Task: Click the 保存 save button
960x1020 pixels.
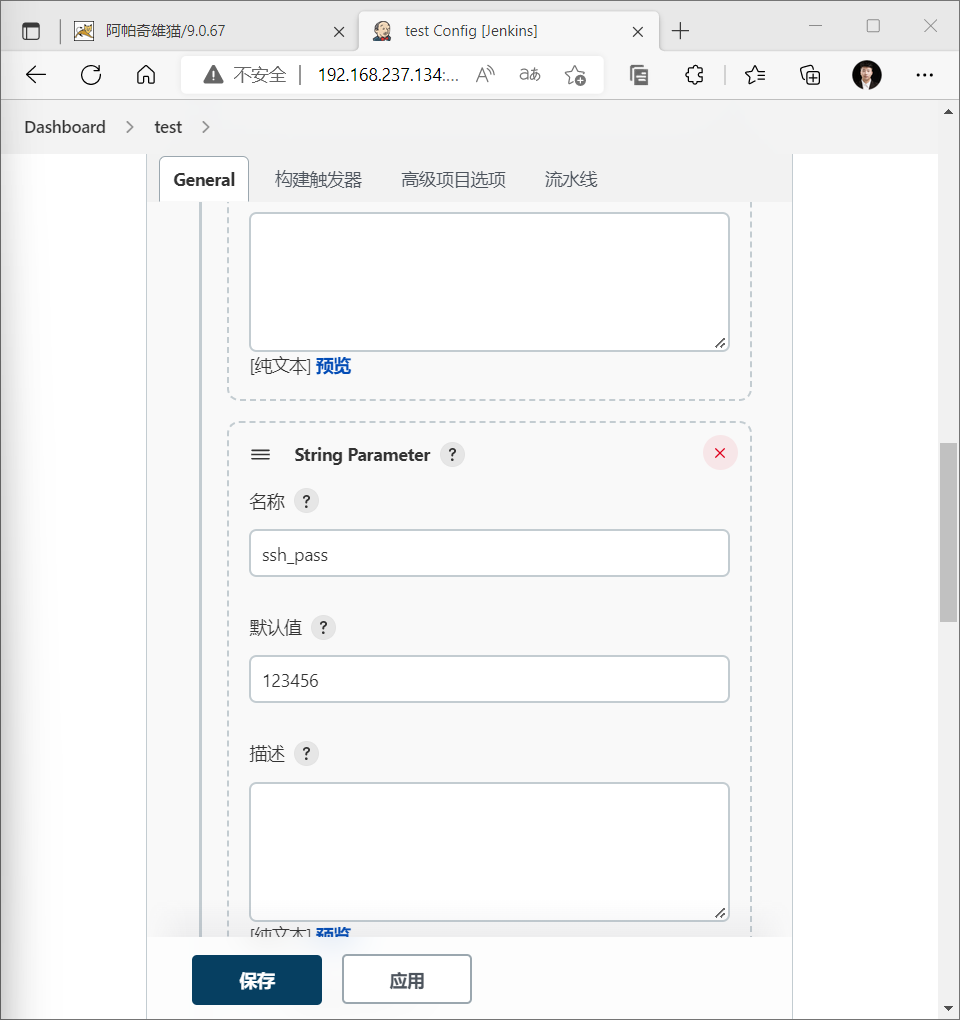Action: click(257, 980)
